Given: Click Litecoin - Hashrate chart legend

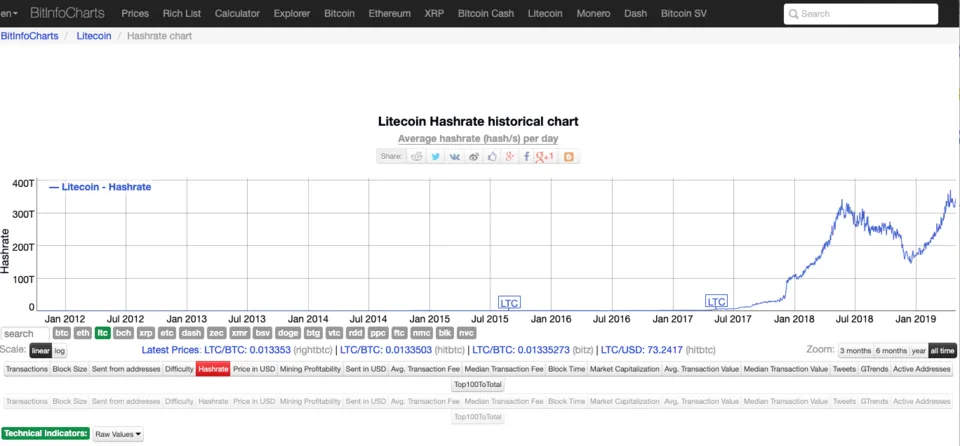Looking at the screenshot, I should [100, 187].
